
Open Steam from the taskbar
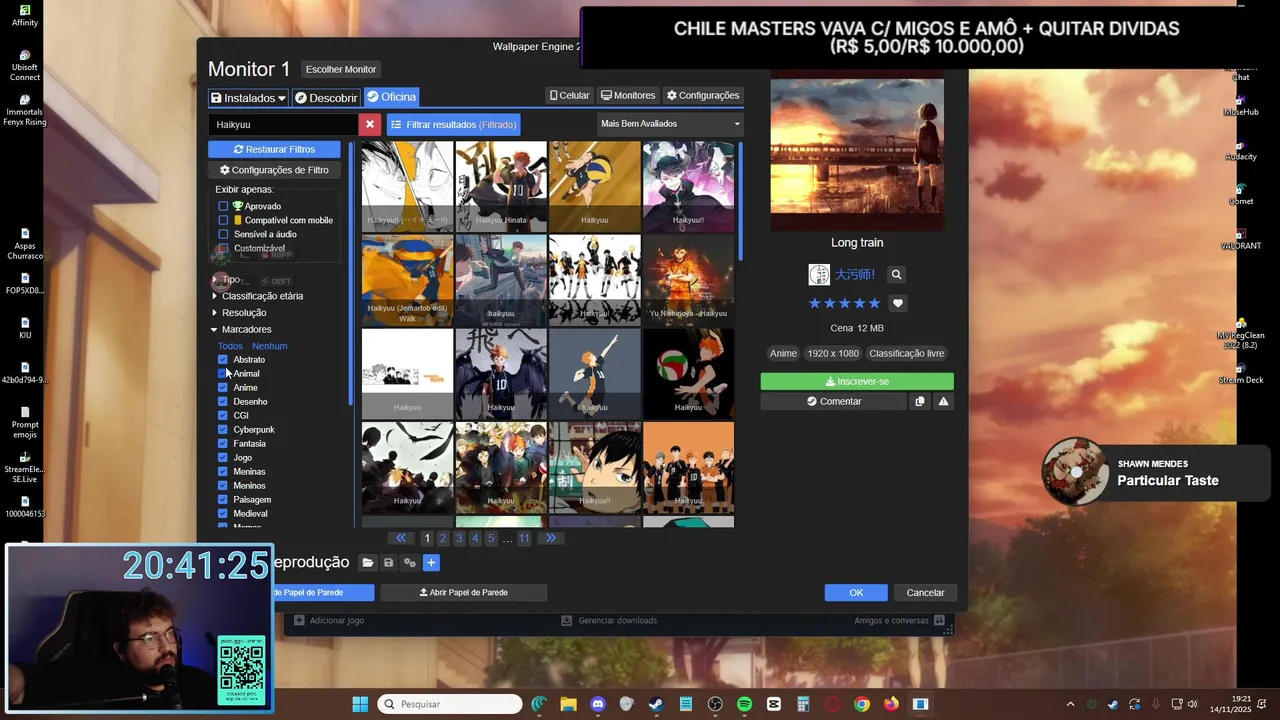pos(656,704)
